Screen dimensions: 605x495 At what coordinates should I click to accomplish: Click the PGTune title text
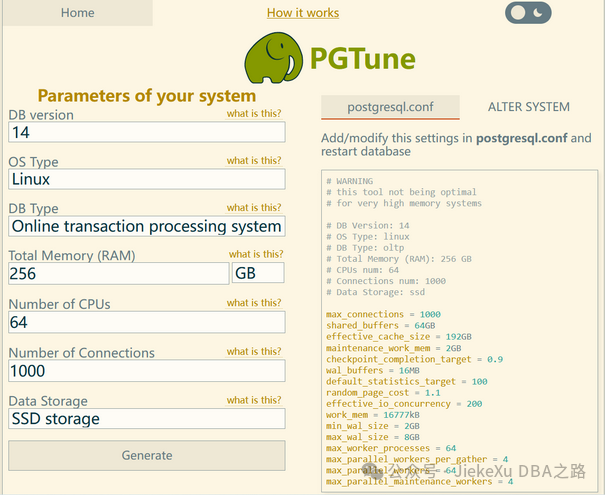[x=363, y=59]
